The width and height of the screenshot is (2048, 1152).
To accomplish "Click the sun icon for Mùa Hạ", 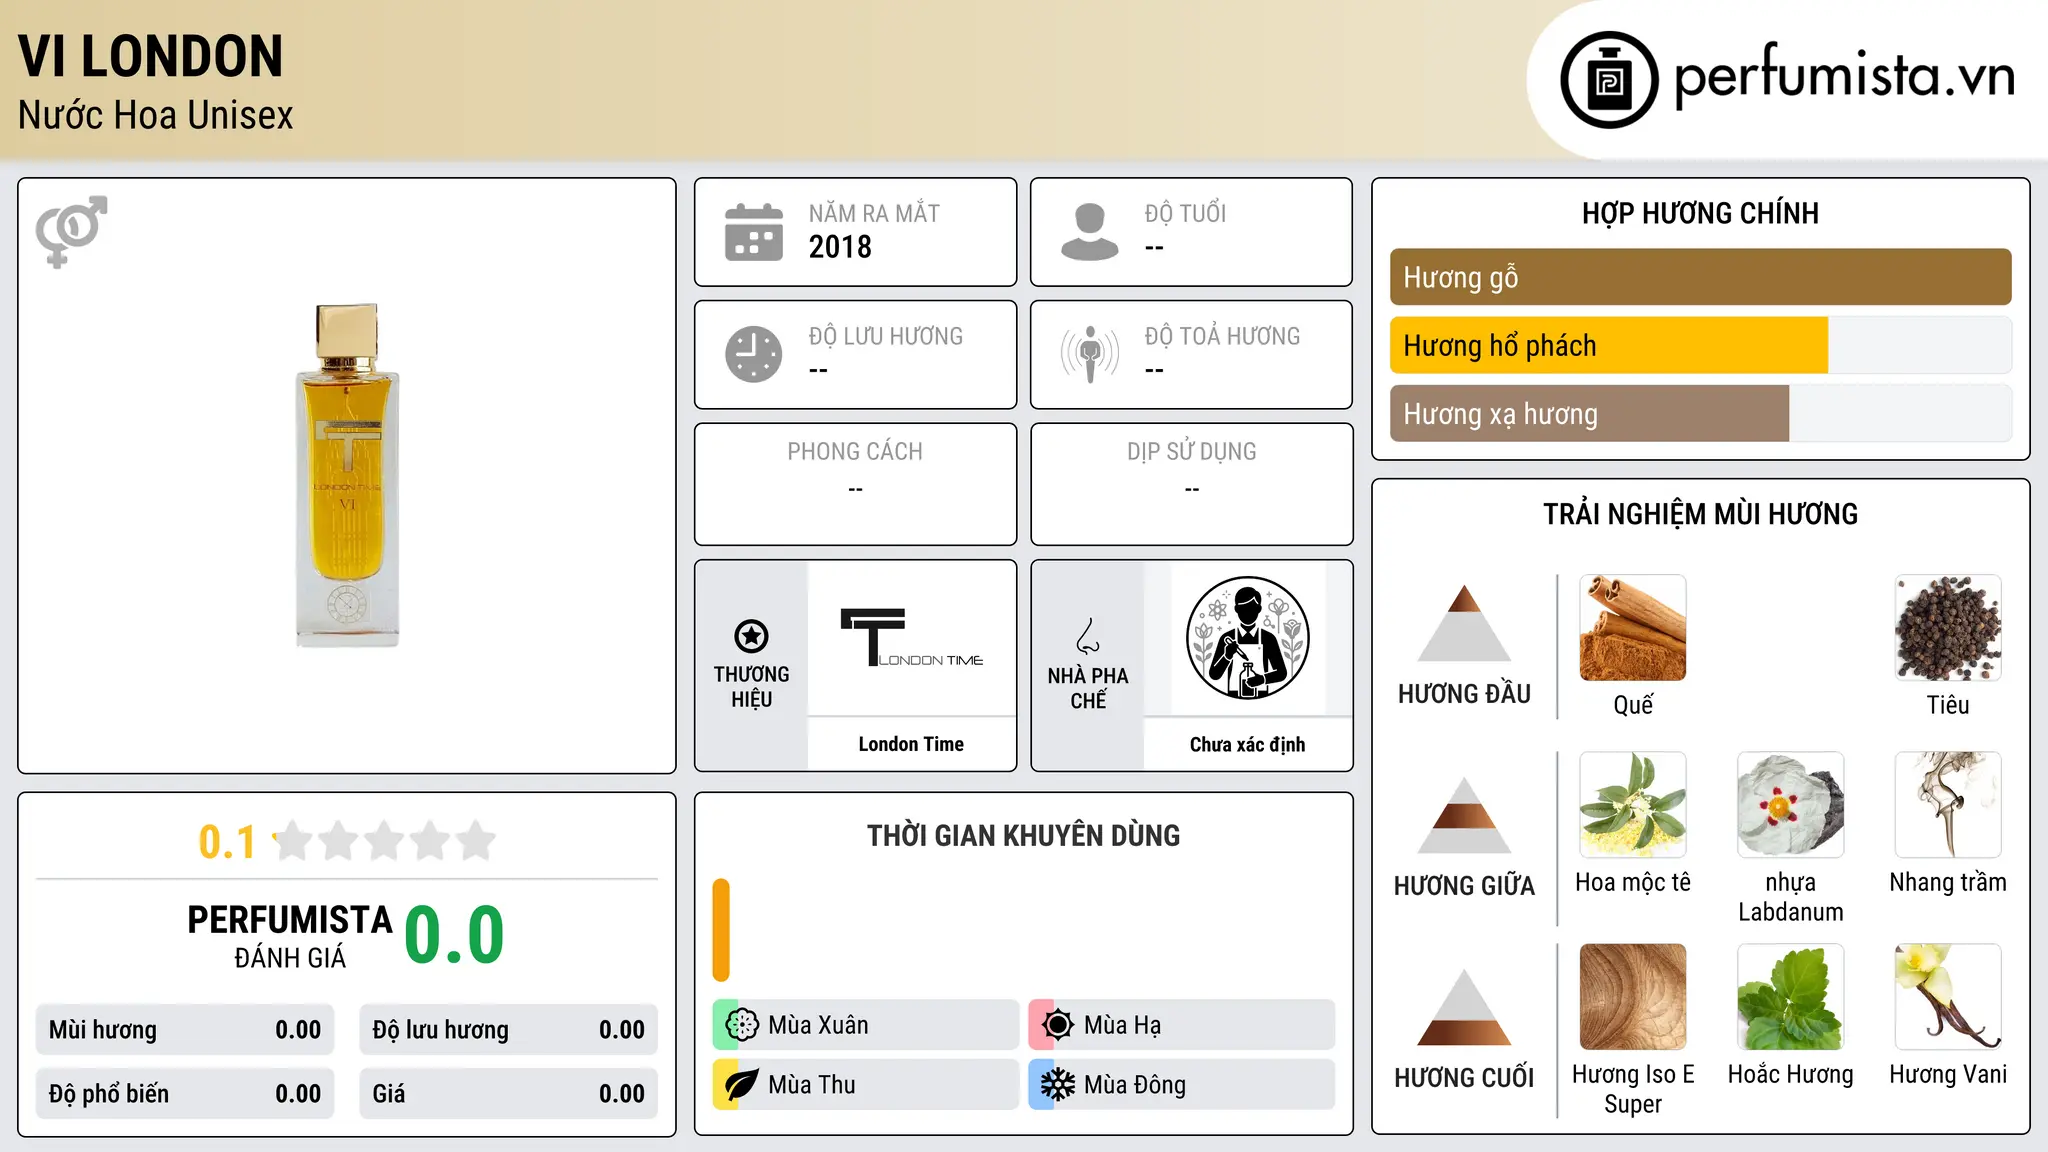I will (x=1058, y=1025).
